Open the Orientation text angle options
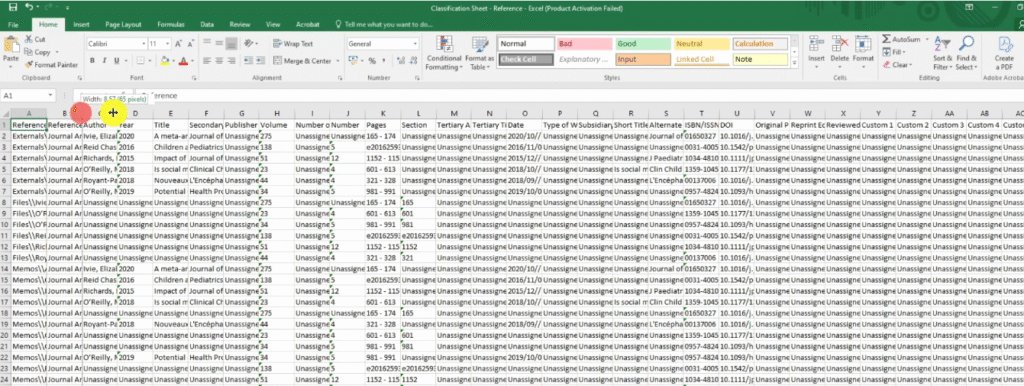The width and height of the screenshot is (1024, 386). point(250,44)
